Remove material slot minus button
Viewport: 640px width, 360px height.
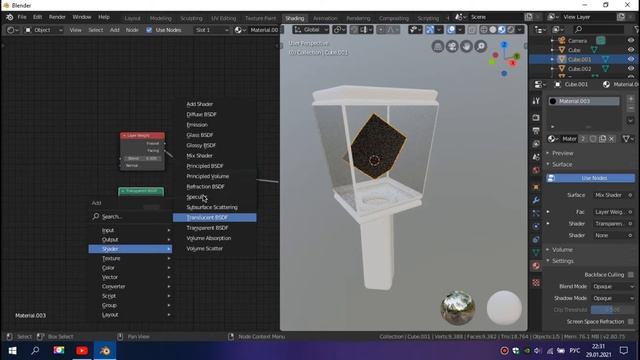tap(631, 108)
